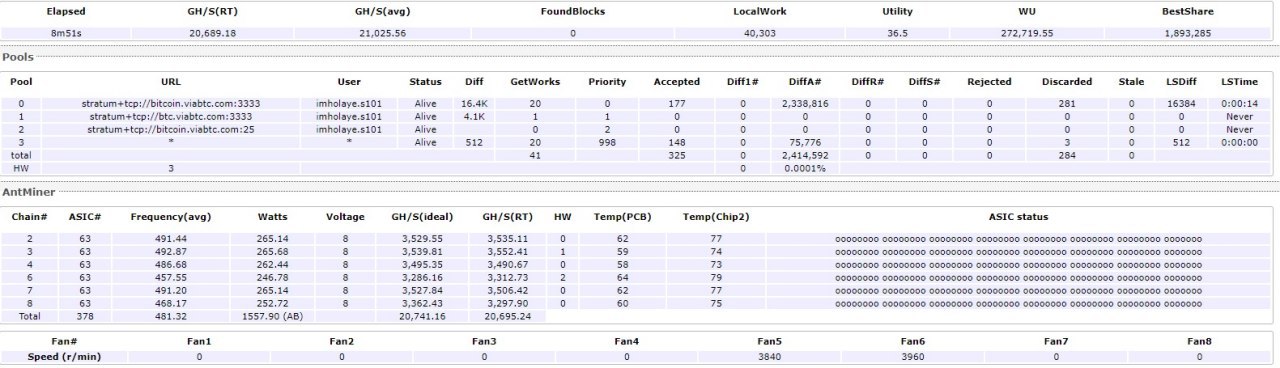1280x368 pixels.
Task: Click total Accepted value 325
Action: point(676,155)
